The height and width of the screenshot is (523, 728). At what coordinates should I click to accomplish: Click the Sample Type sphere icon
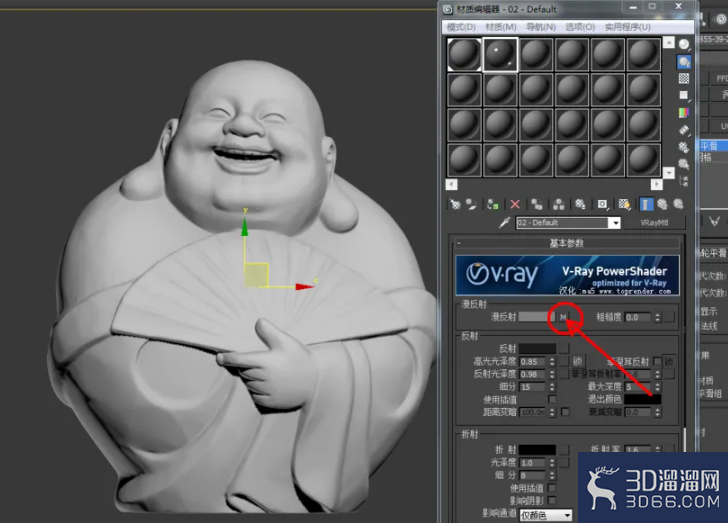coord(684,45)
